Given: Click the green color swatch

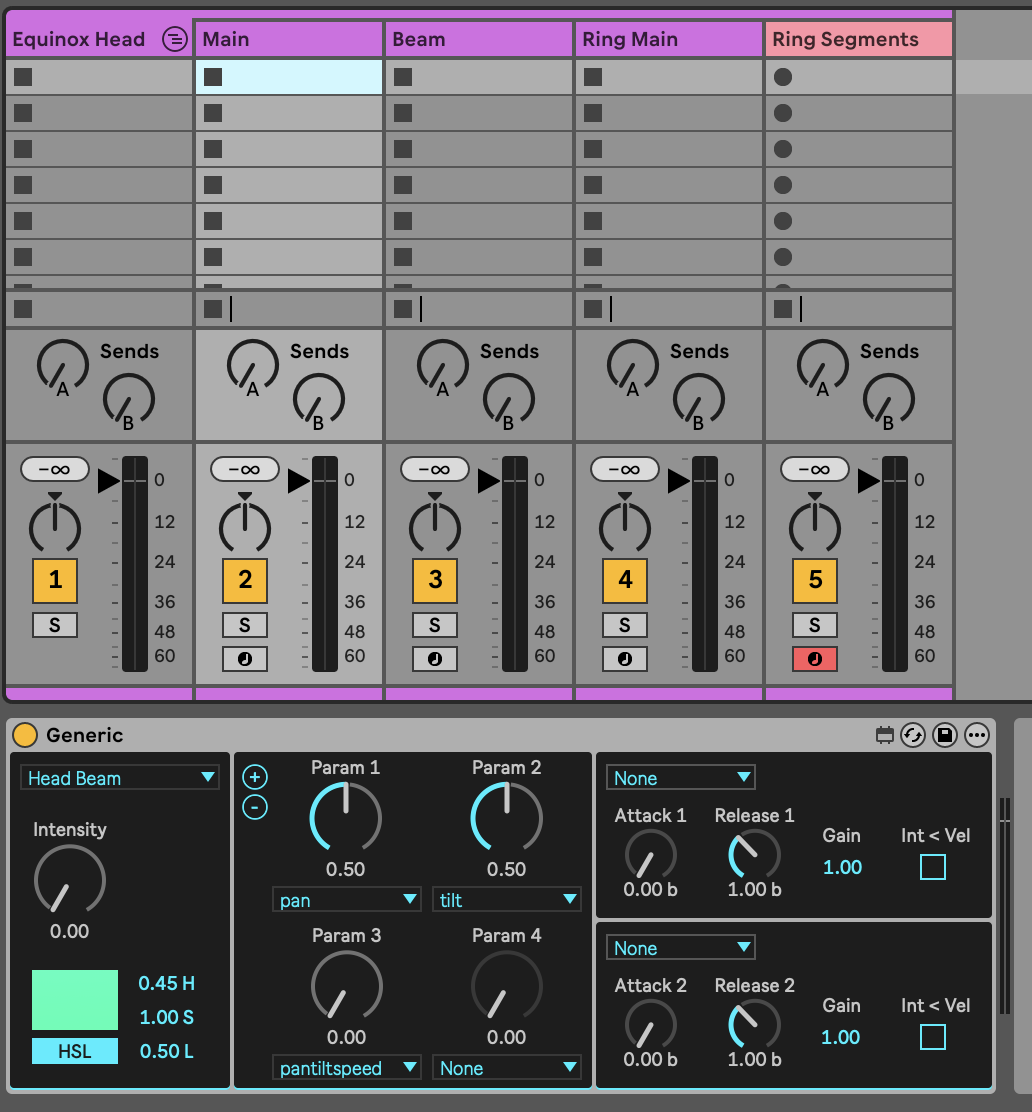Looking at the screenshot, I should point(75,1000).
